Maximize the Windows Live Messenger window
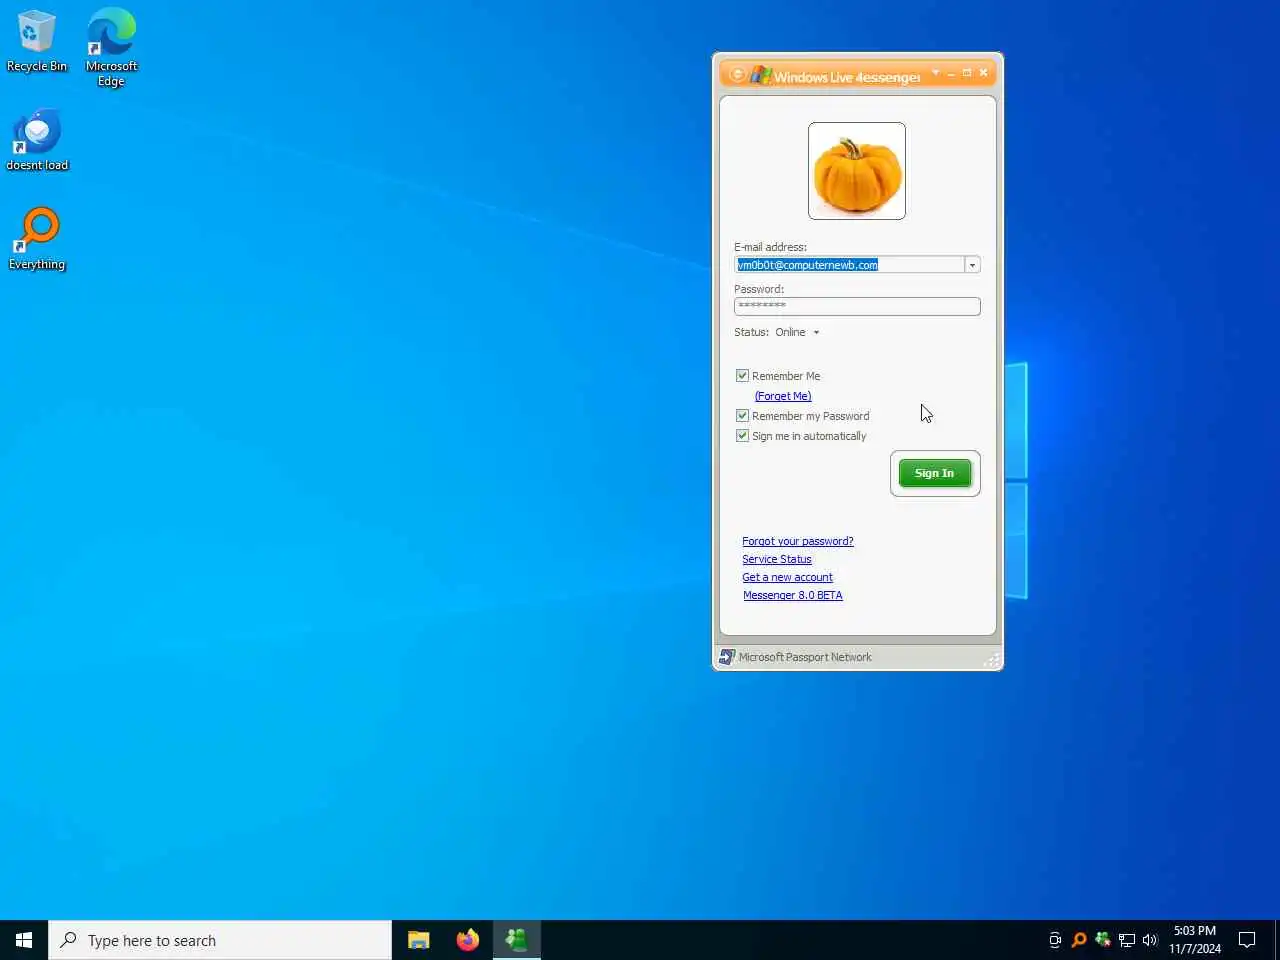 [967, 73]
